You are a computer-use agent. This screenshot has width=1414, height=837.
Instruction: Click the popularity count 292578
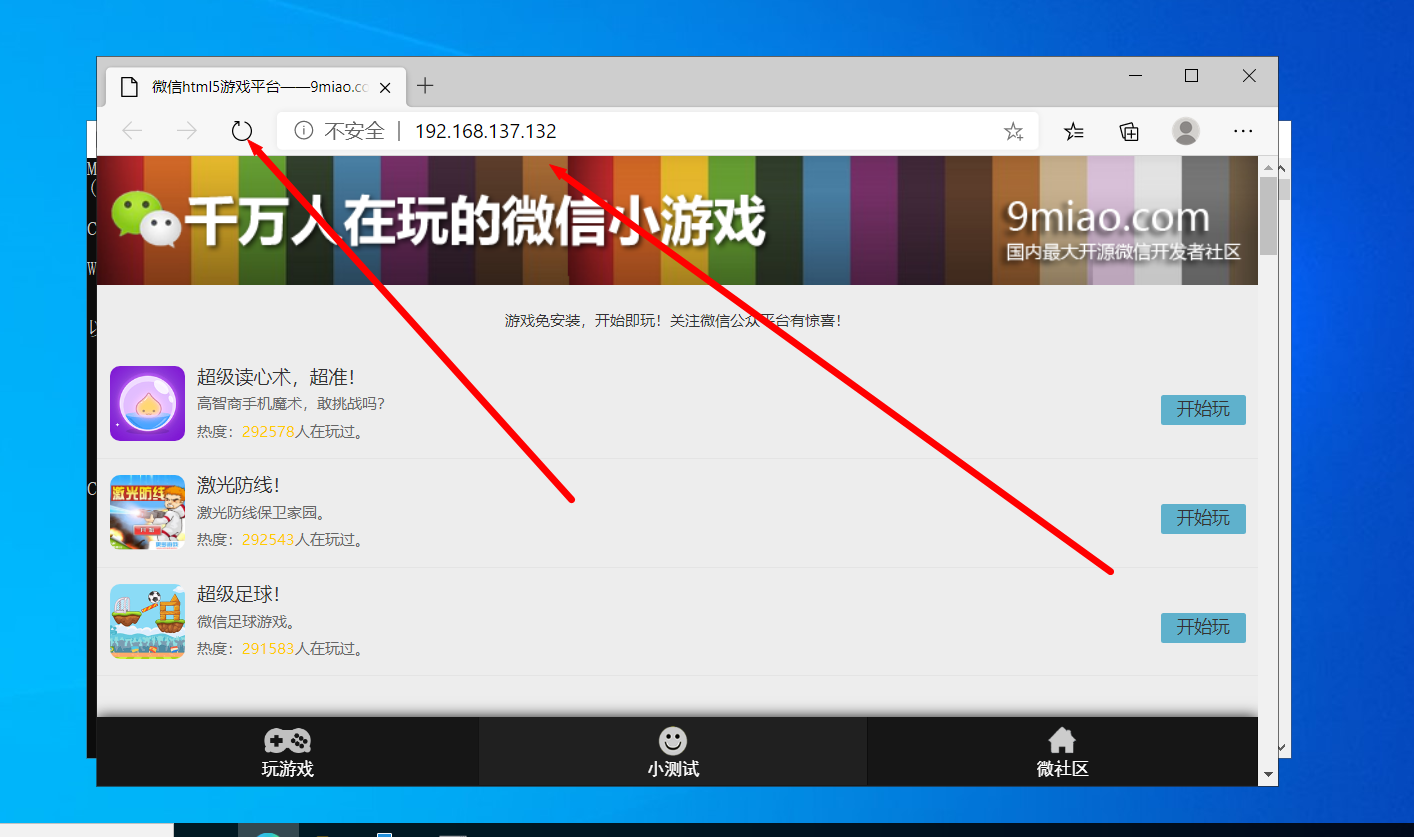pyautogui.click(x=268, y=432)
